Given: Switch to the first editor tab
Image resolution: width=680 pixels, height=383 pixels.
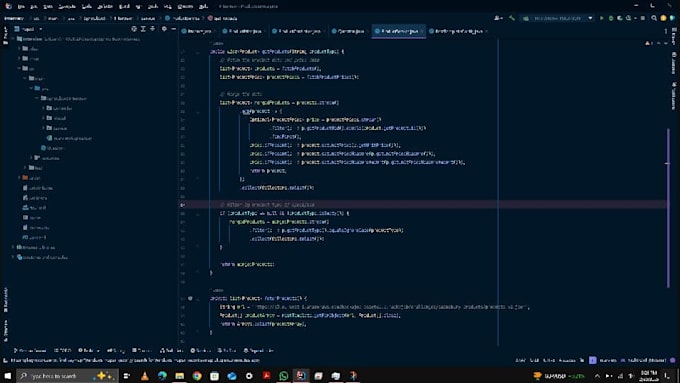Looking at the screenshot, I should click(x=199, y=31).
